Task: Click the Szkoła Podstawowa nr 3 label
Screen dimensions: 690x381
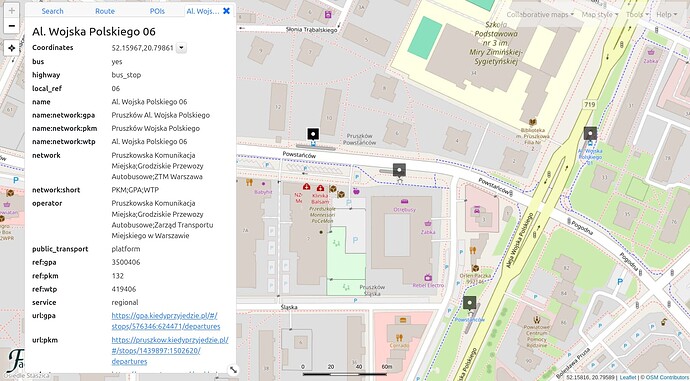Action: click(x=496, y=43)
